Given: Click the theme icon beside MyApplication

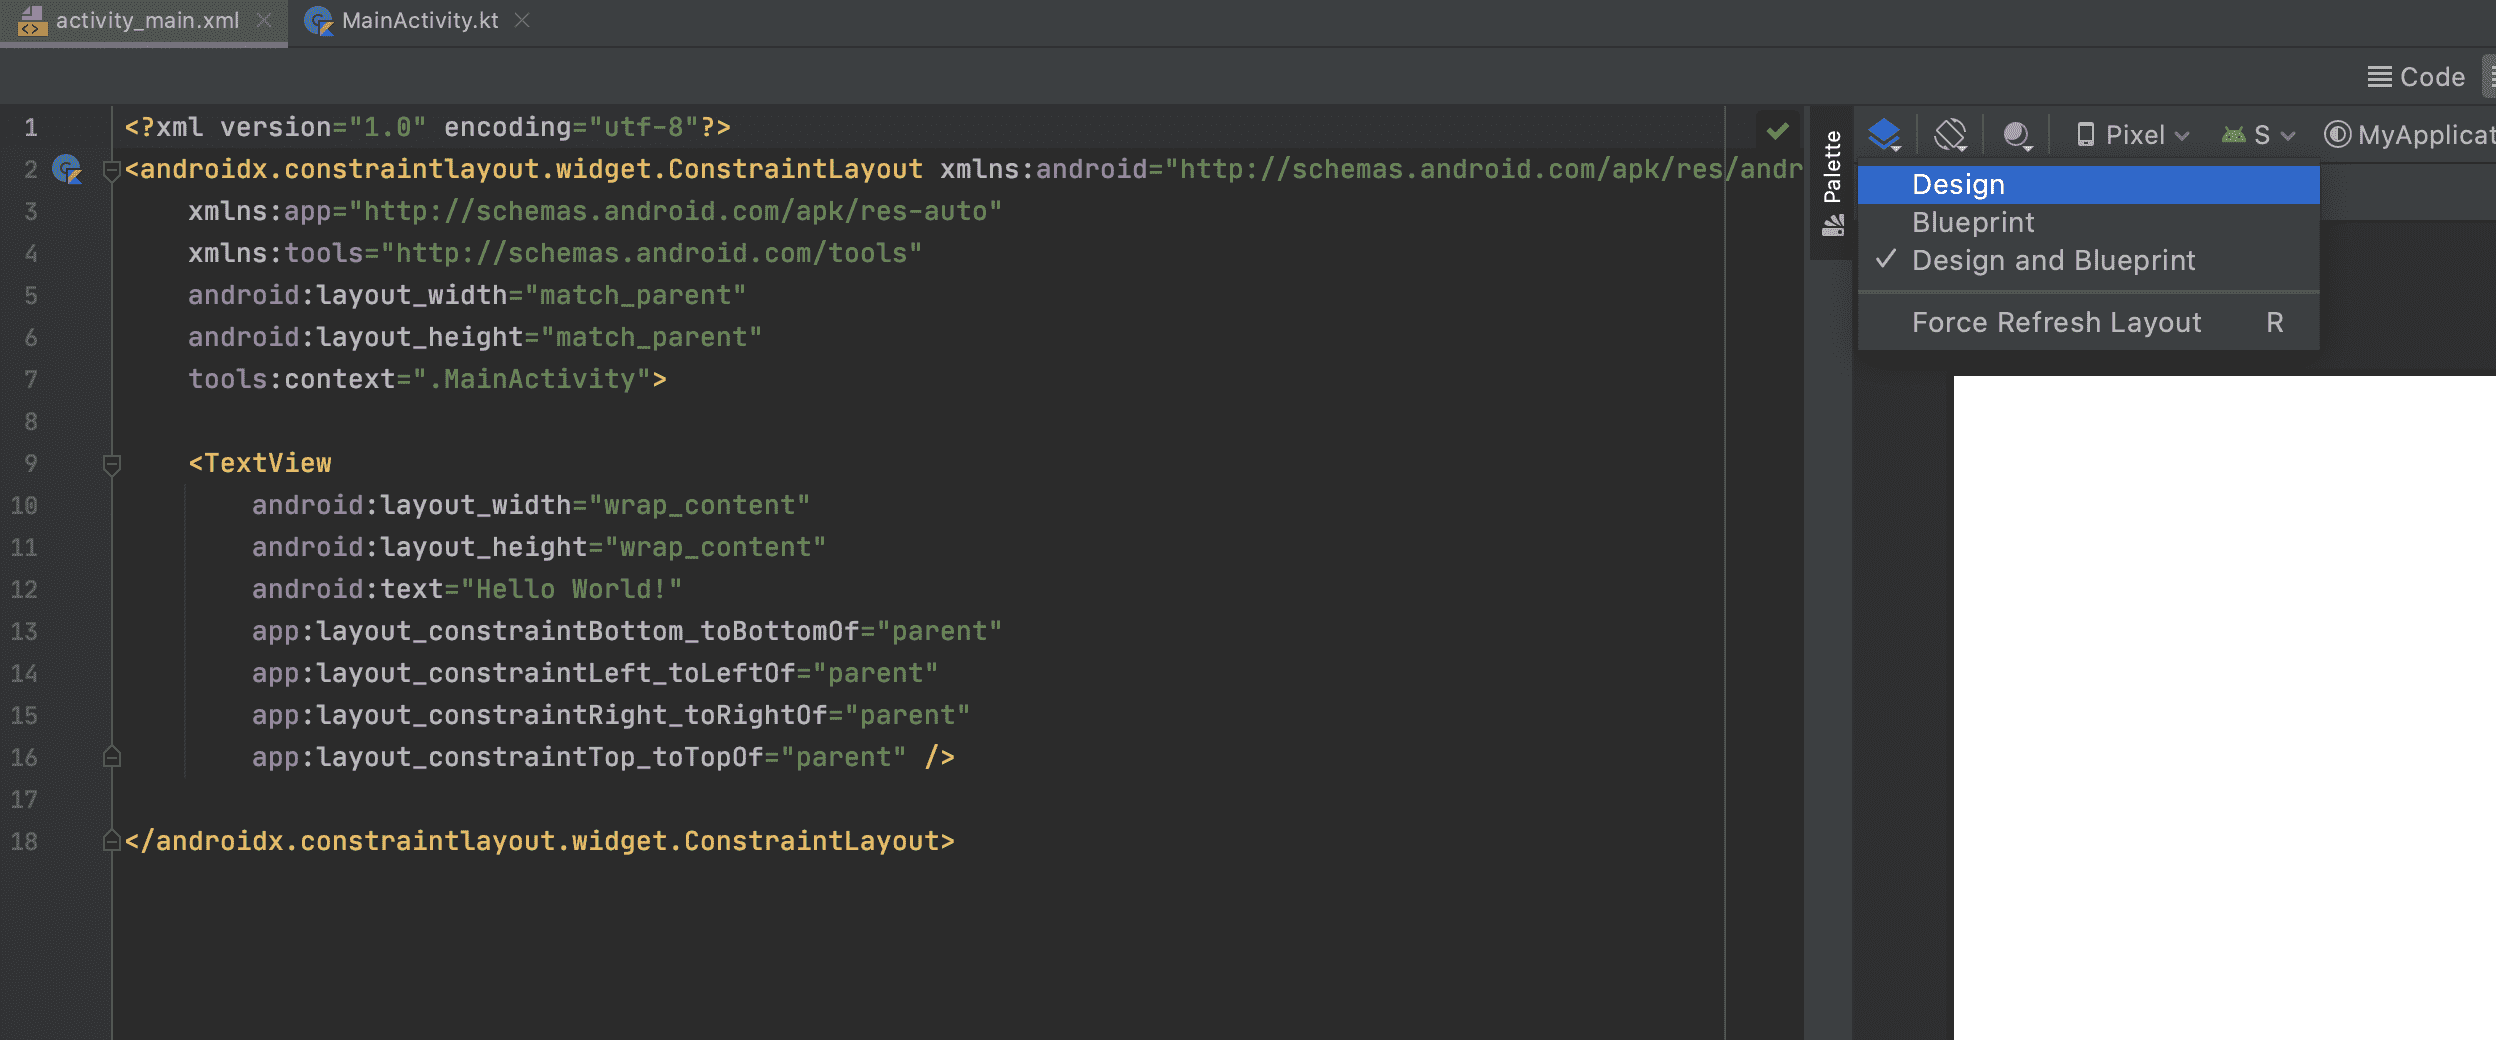Looking at the screenshot, I should pyautogui.click(x=2337, y=134).
